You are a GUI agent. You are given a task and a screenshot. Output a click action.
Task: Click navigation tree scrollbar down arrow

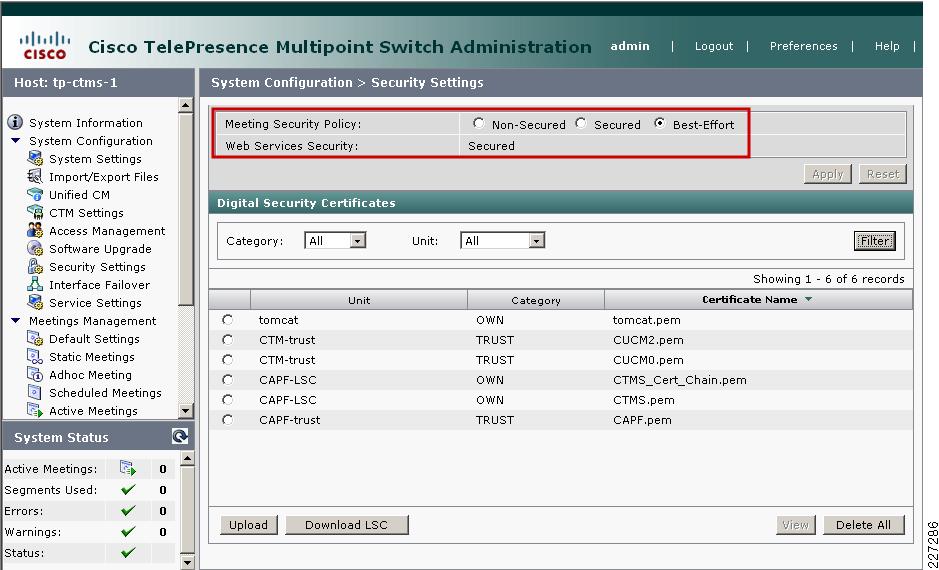pyautogui.click(x=186, y=411)
